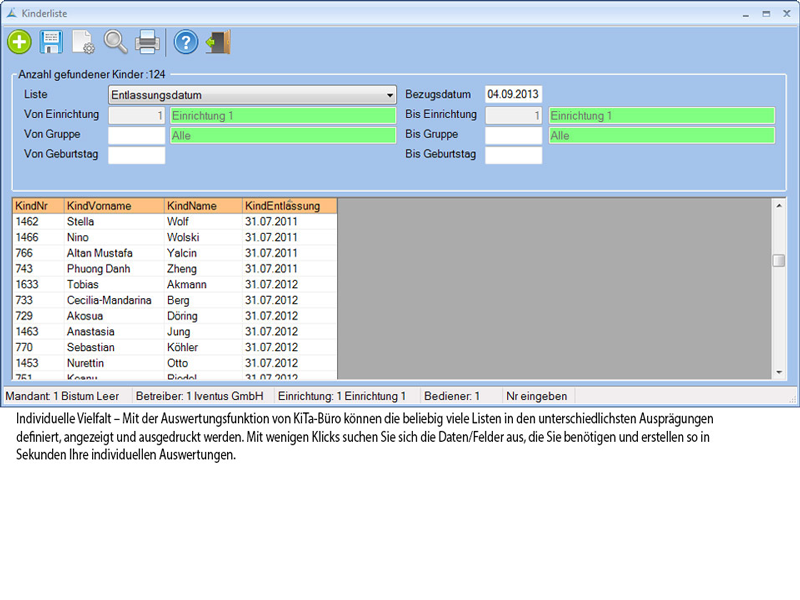Click the green add new entry icon
The image size is (800, 600).
[x=19, y=42]
